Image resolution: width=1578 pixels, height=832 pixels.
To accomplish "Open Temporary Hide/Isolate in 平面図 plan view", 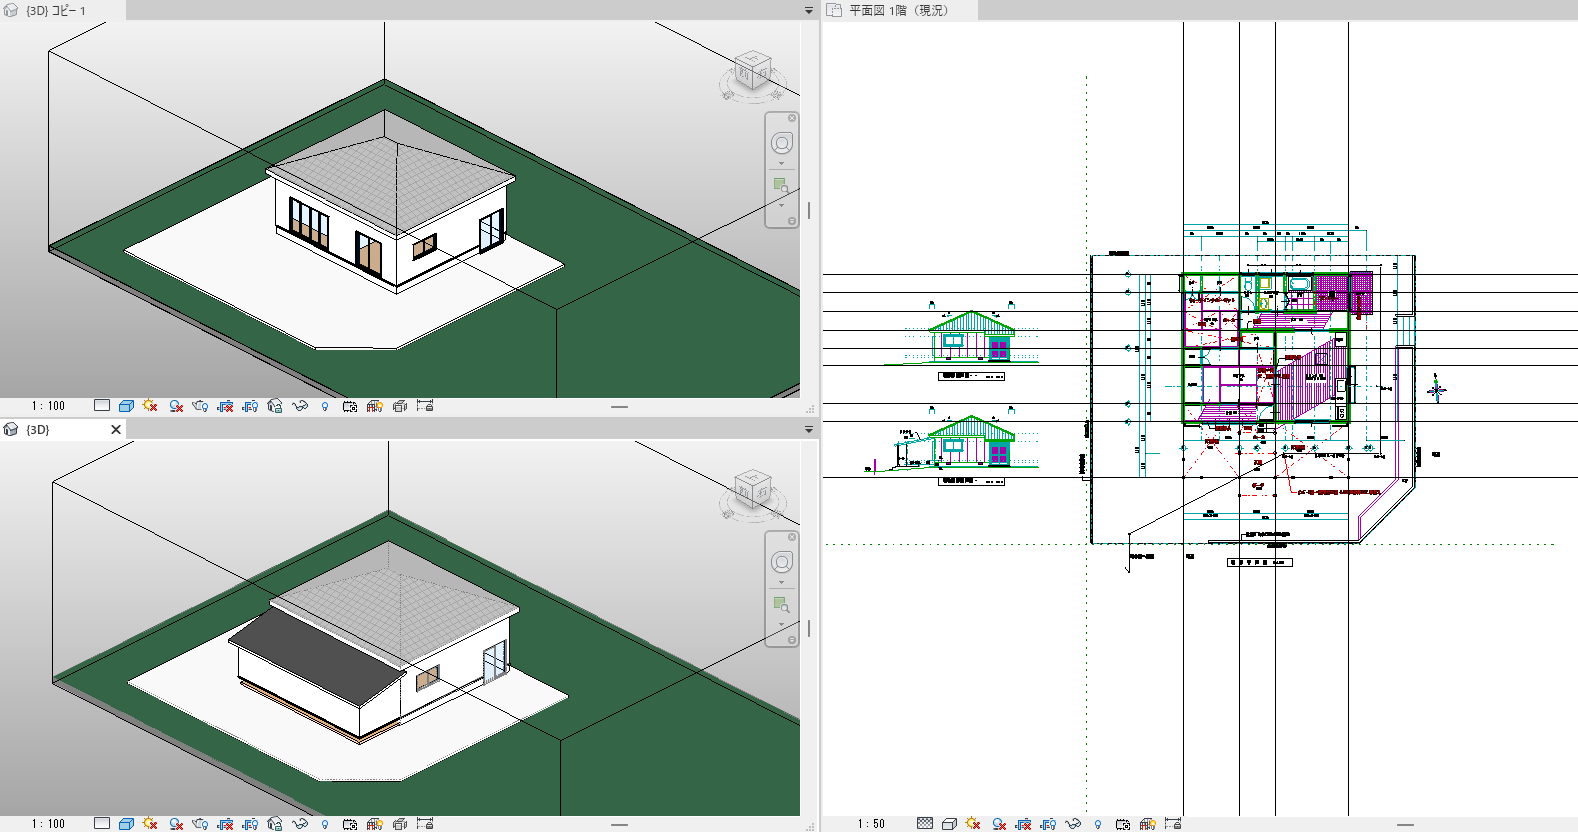I will (1073, 824).
